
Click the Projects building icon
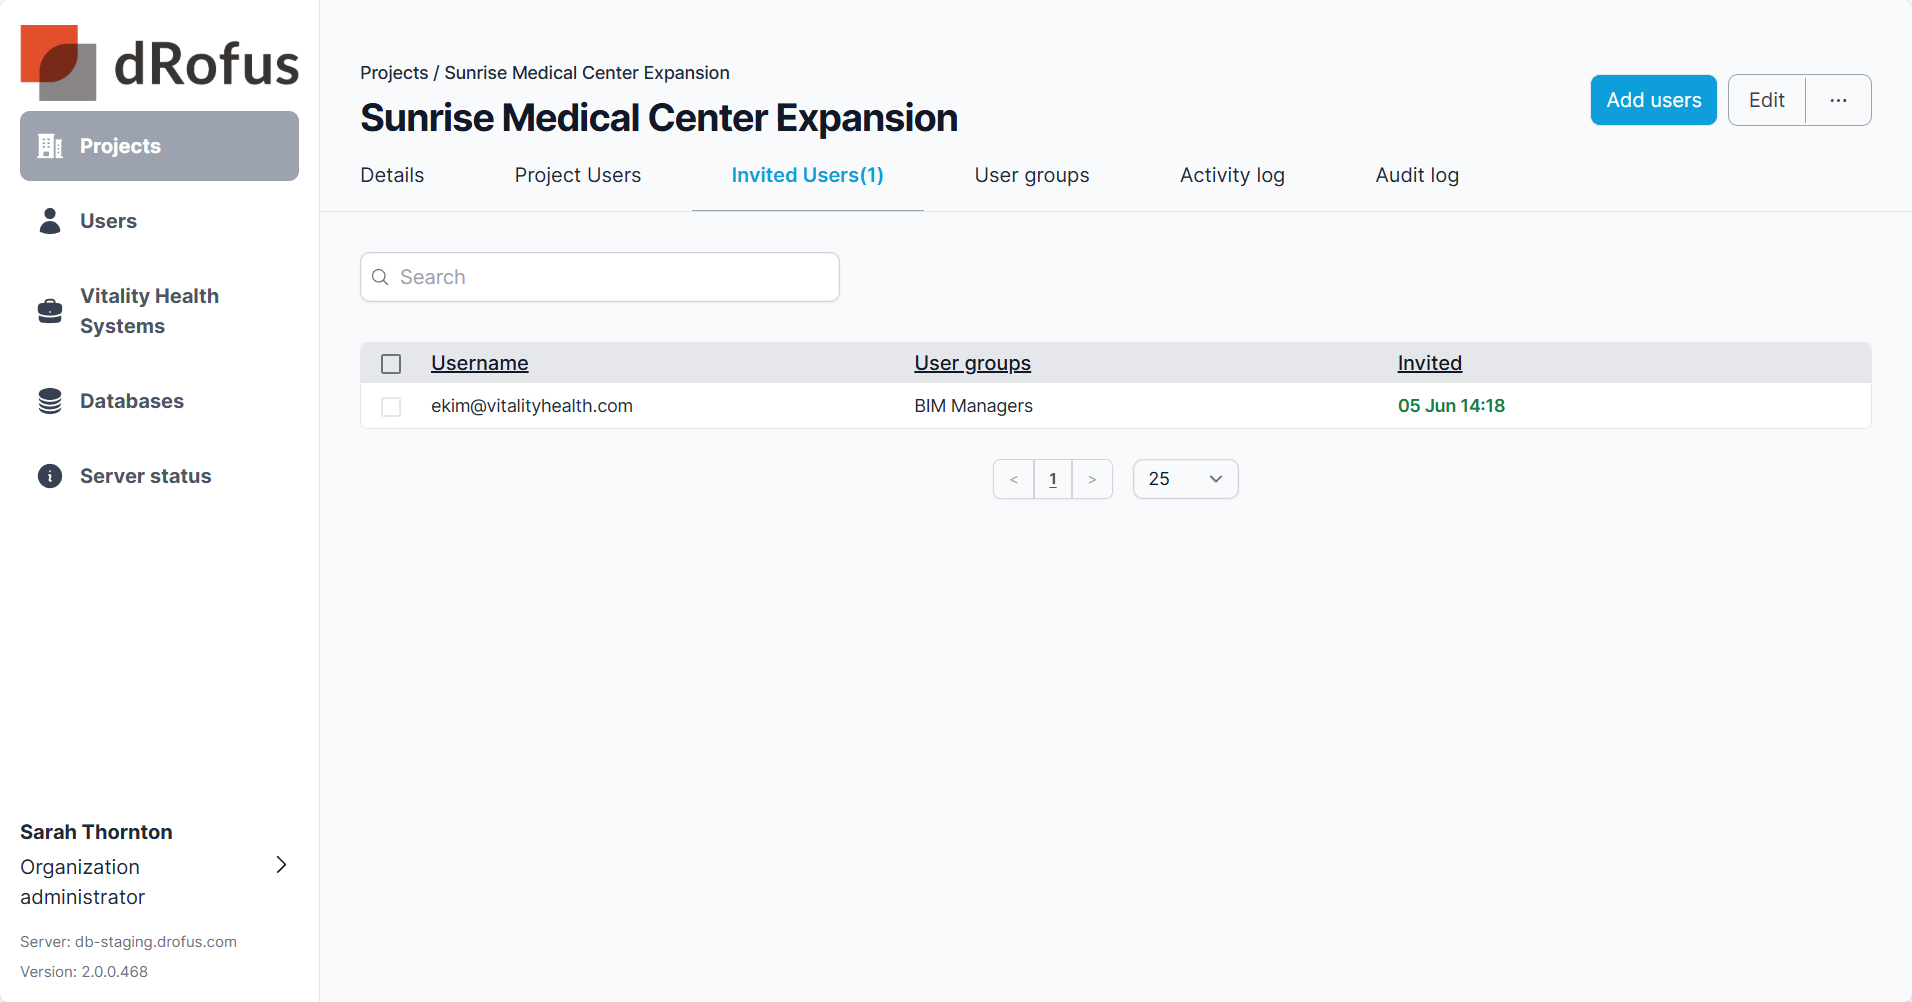pos(50,146)
